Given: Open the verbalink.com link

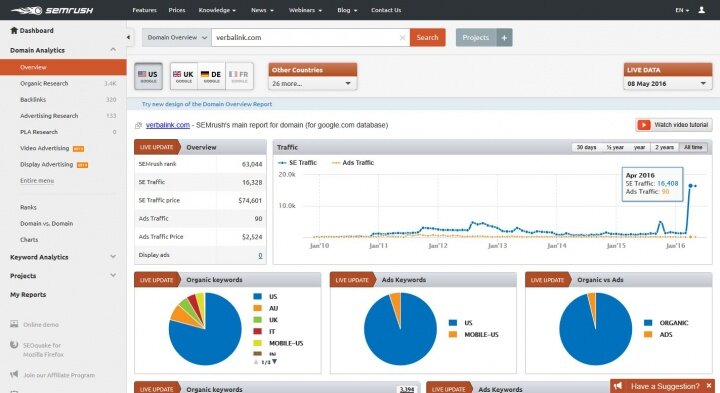Looking at the screenshot, I should (x=168, y=125).
